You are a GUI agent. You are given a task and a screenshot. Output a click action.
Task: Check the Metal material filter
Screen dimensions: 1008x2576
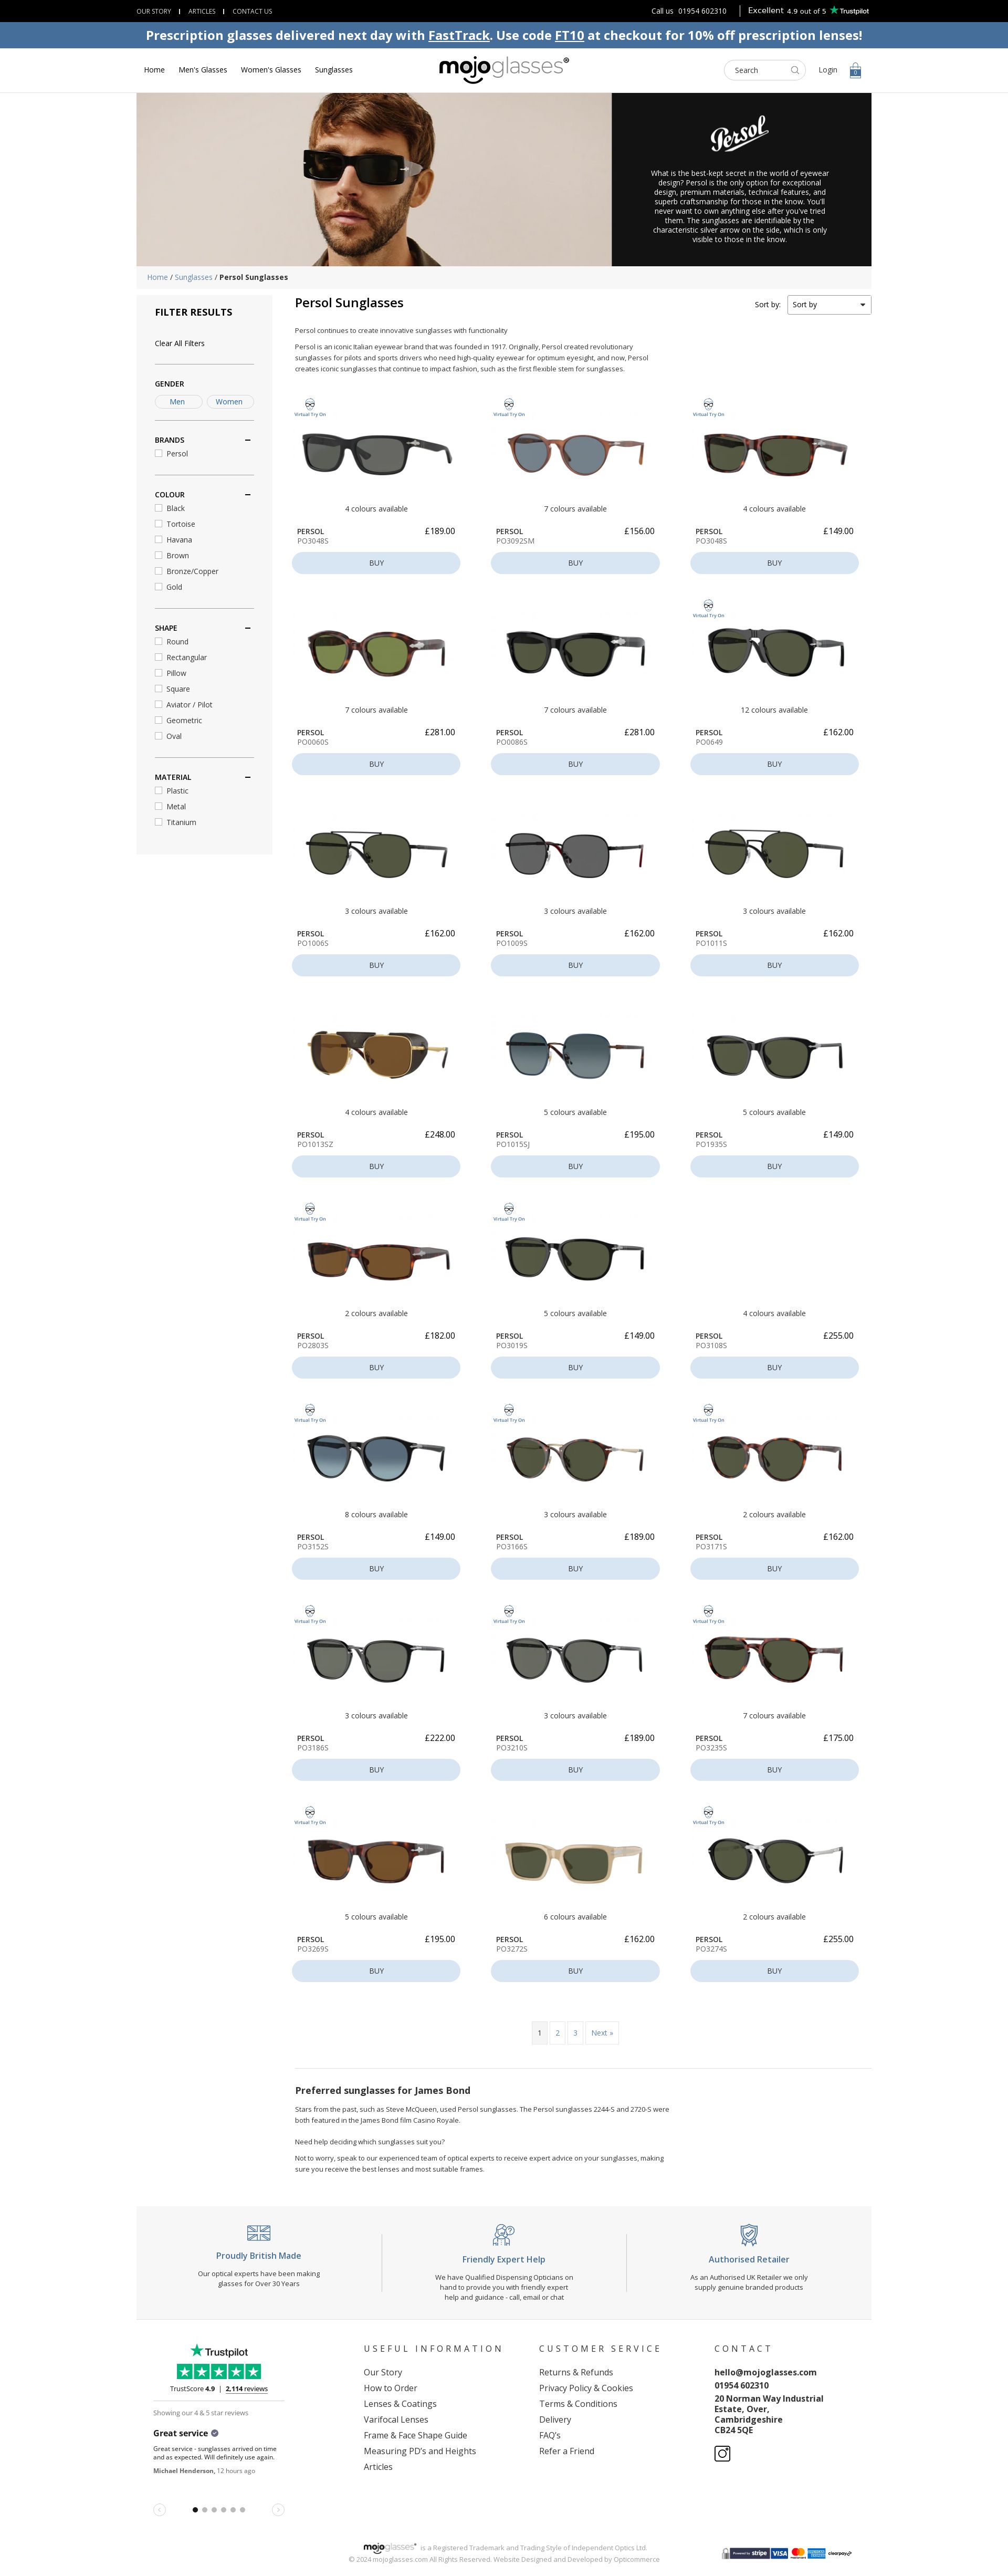coord(158,807)
